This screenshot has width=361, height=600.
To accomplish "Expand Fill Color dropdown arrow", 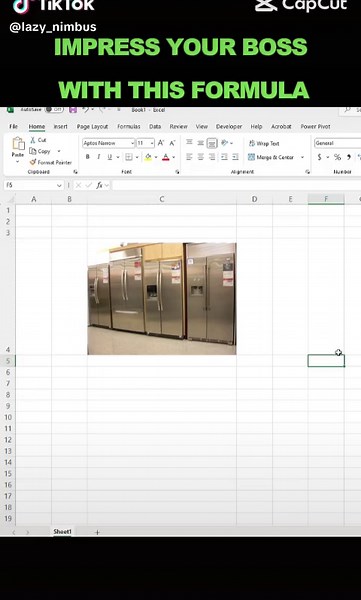I will pyautogui.click(x=156, y=157).
